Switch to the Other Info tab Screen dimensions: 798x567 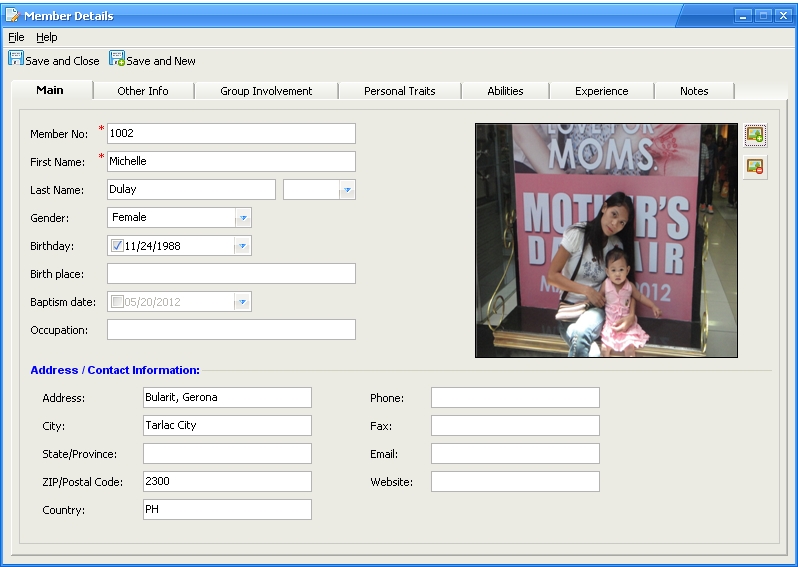[143, 91]
